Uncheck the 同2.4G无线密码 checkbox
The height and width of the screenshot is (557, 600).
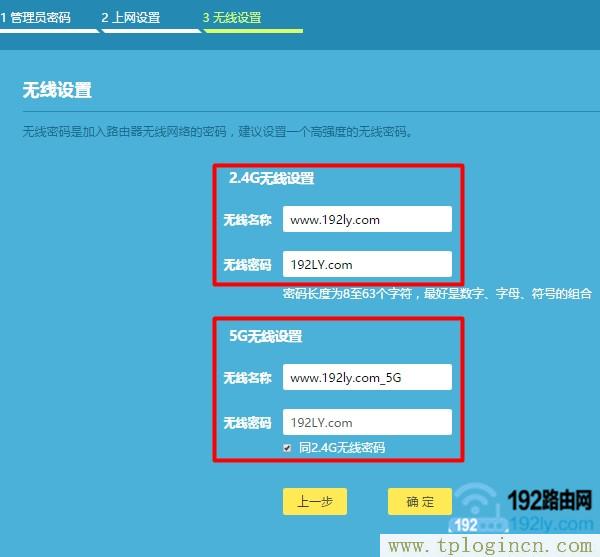pos(288,448)
